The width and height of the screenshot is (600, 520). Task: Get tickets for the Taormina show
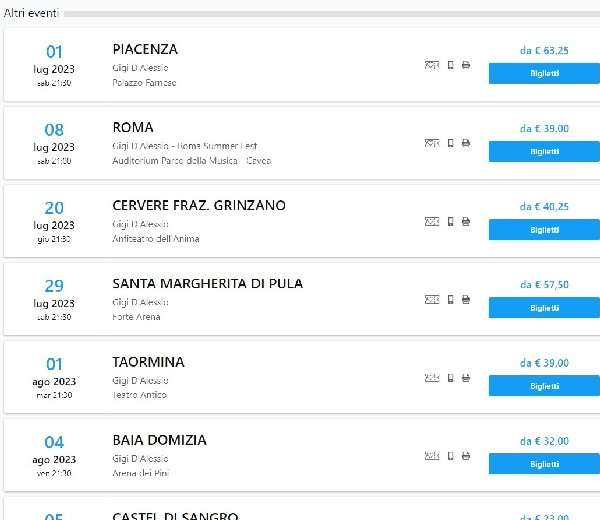(x=544, y=386)
